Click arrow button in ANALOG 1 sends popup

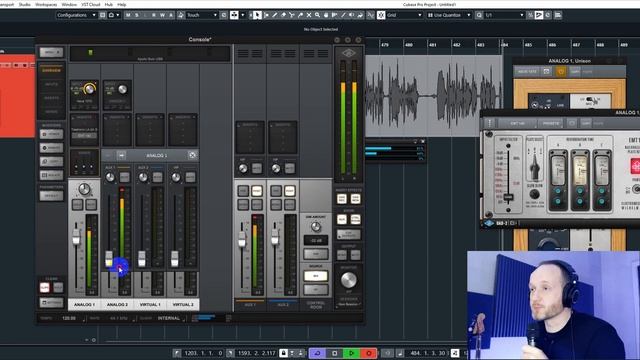(x=121, y=155)
